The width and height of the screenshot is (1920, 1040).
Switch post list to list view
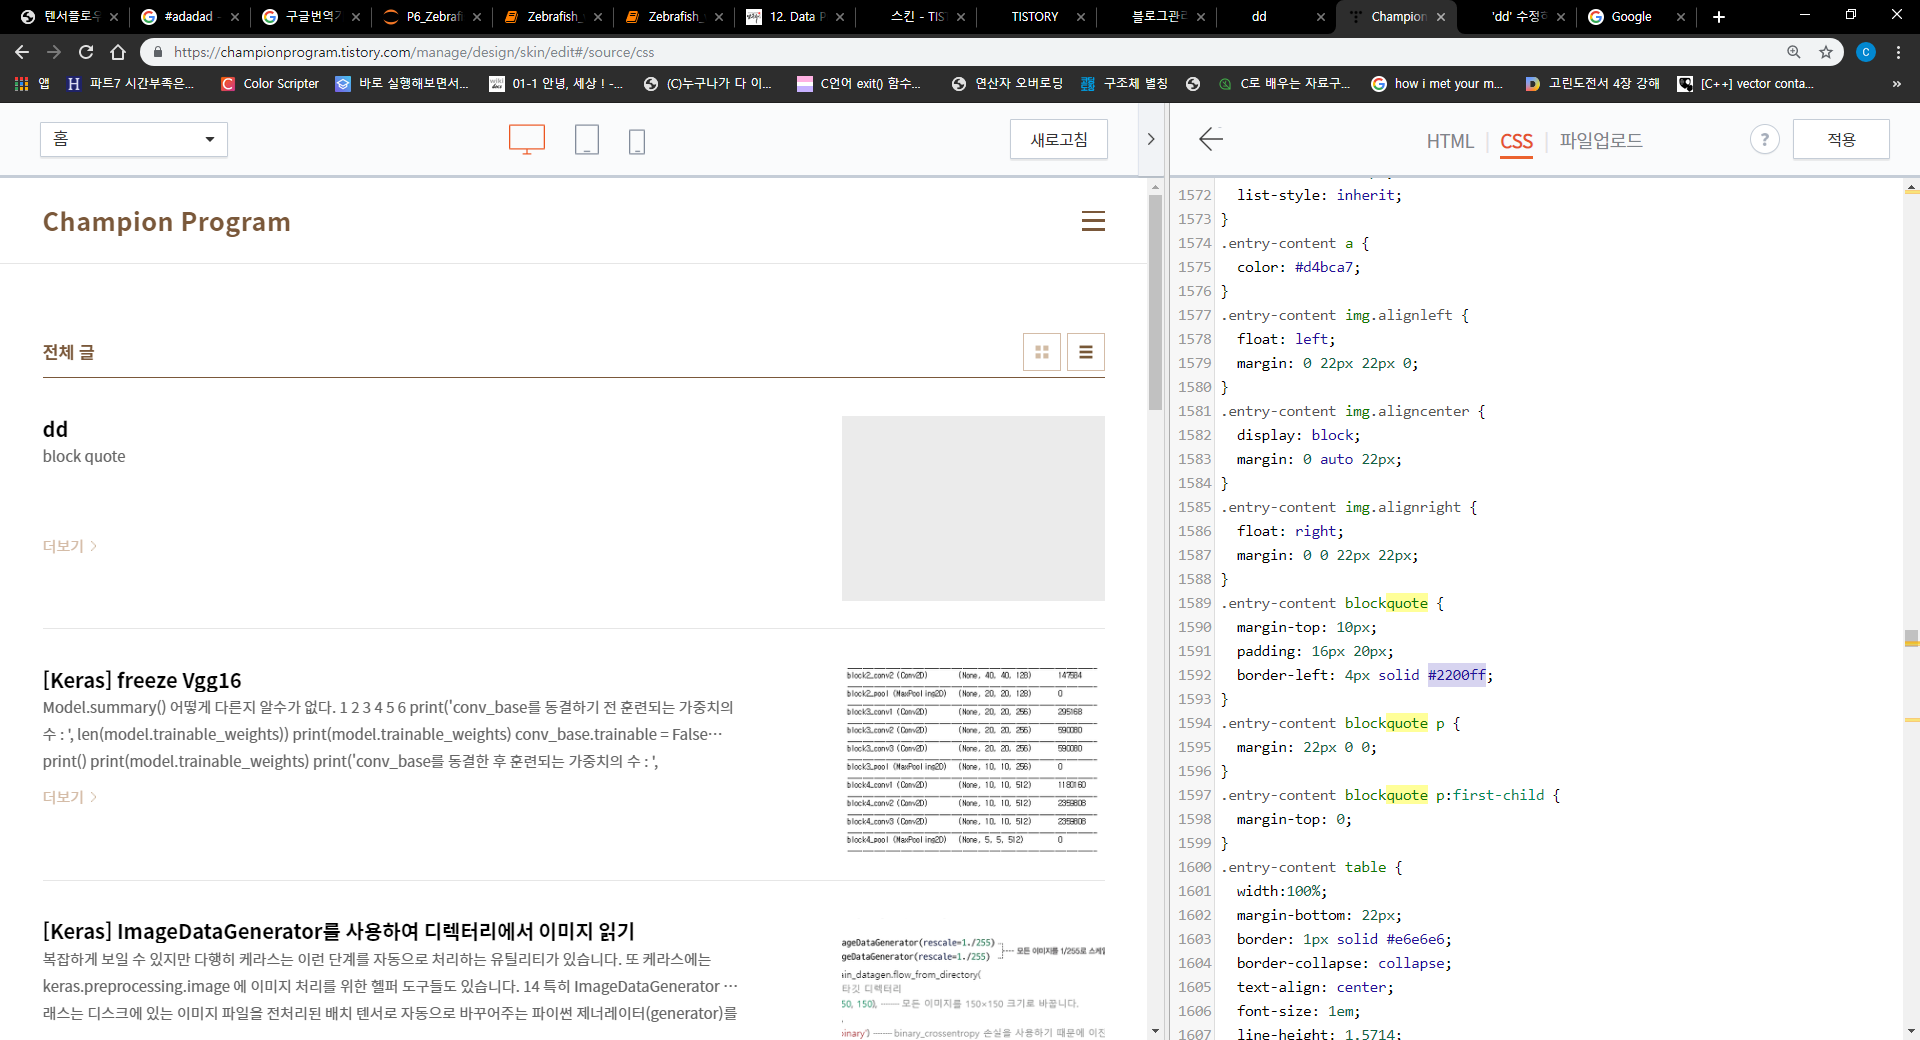pos(1086,352)
